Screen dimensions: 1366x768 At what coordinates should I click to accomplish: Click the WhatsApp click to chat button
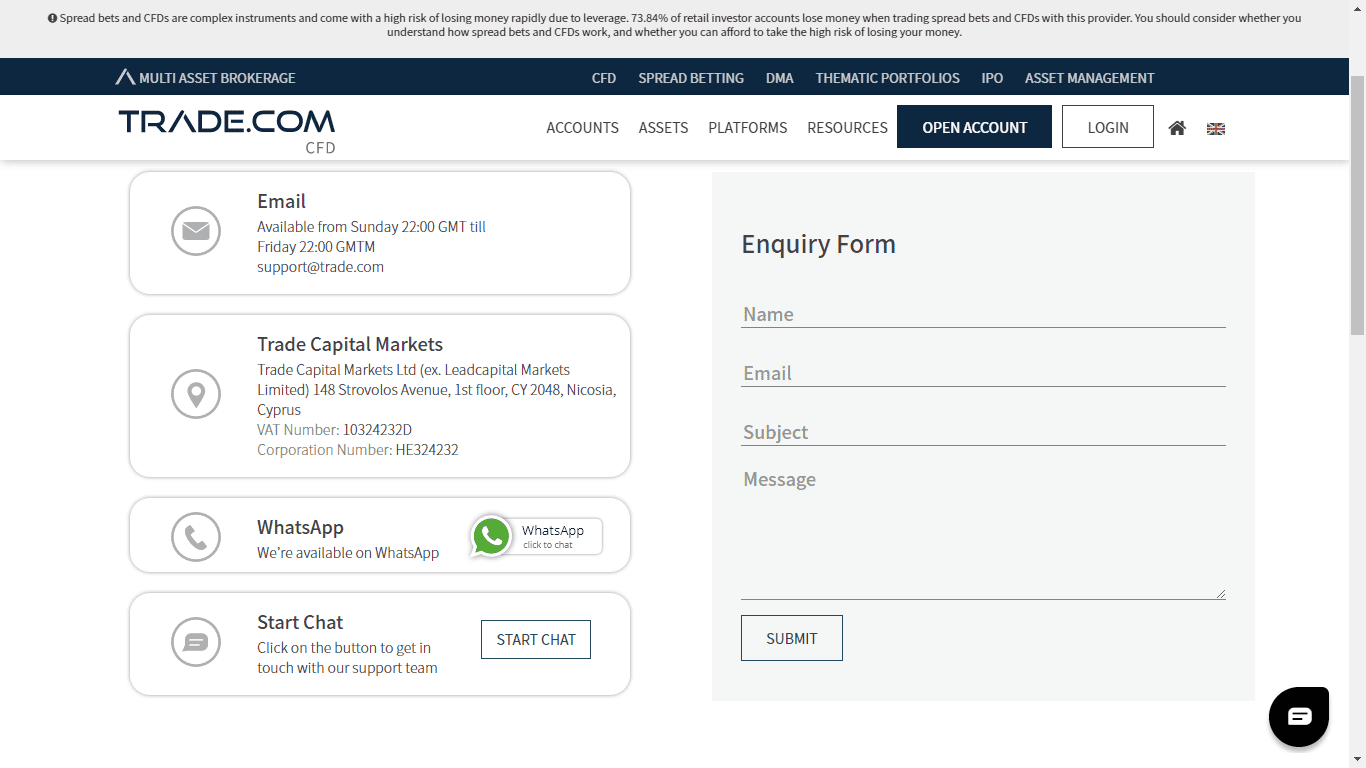point(538,536)
